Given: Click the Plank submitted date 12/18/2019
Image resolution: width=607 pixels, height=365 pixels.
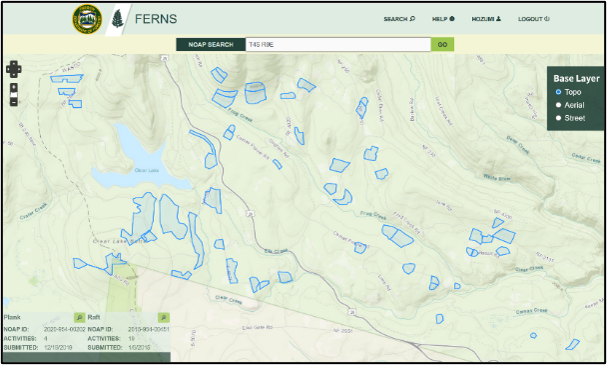Looking at the screenshot, I should (58, 348).
